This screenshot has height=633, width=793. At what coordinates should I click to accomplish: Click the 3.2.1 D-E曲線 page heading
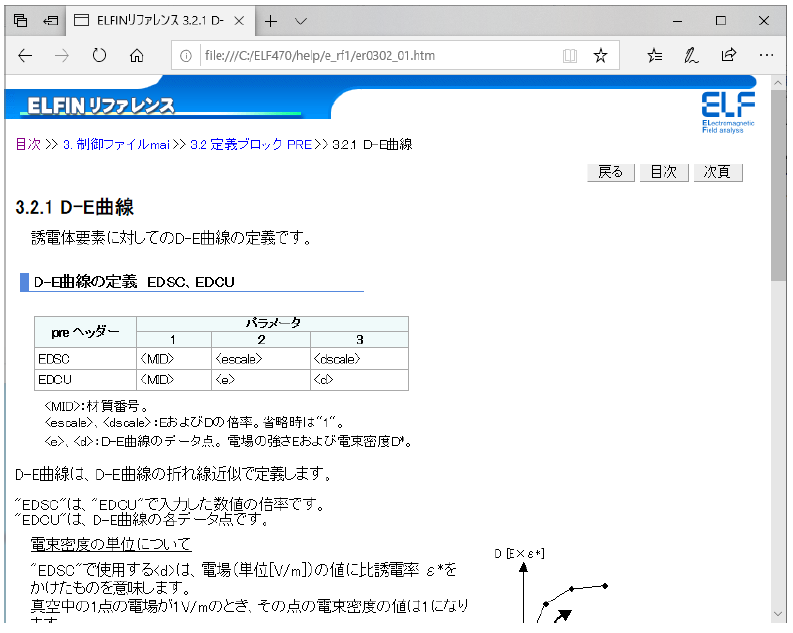pos(75,207)
